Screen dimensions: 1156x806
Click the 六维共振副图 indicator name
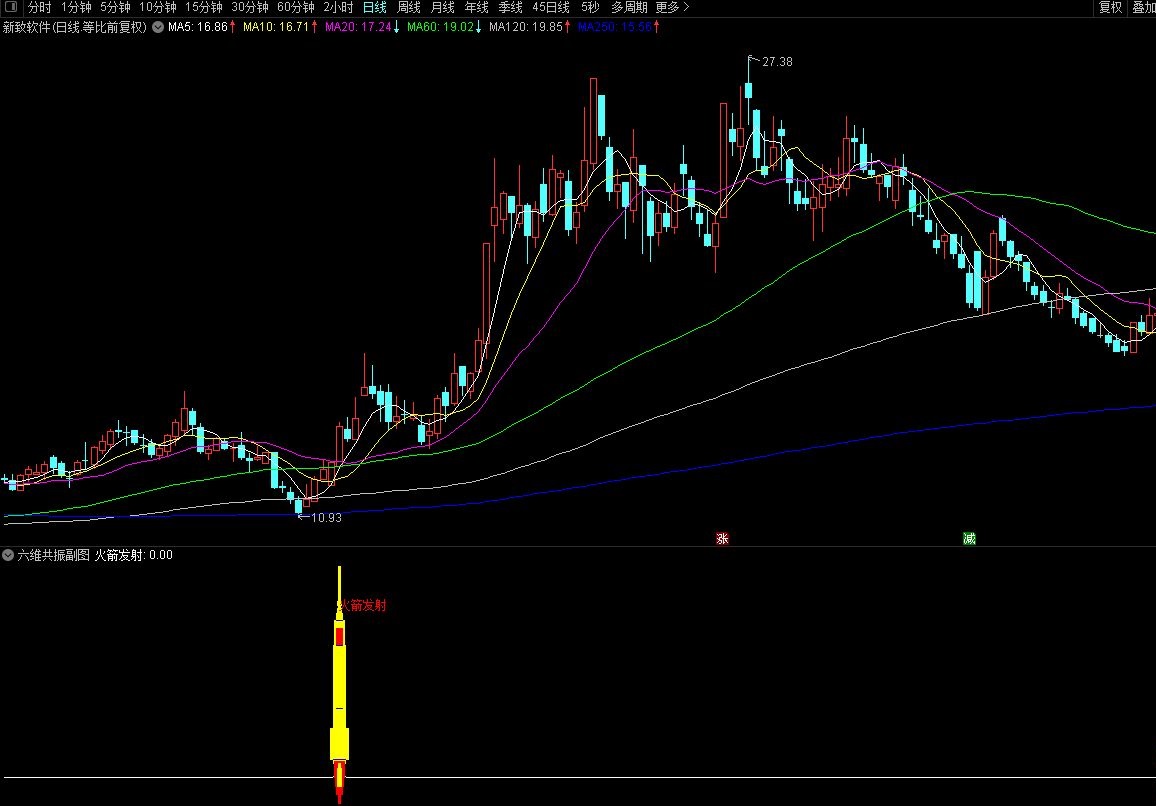click(53, 555)
